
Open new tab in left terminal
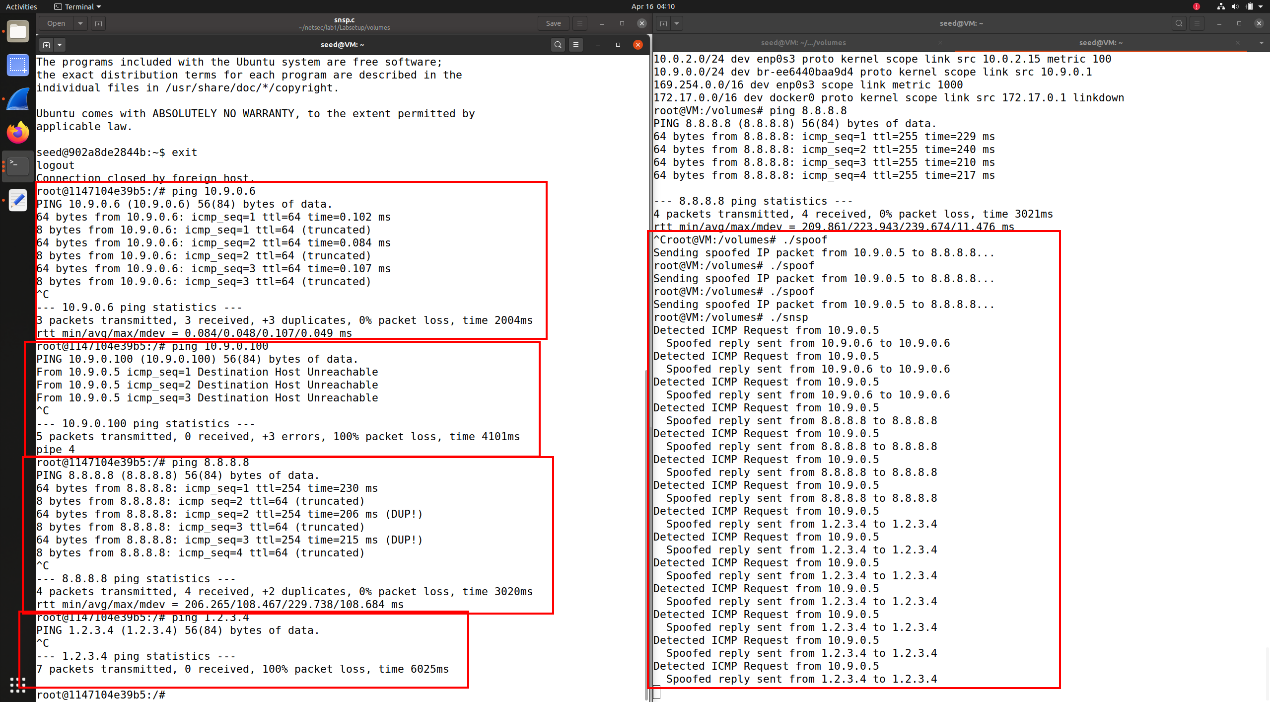point(45,45)
